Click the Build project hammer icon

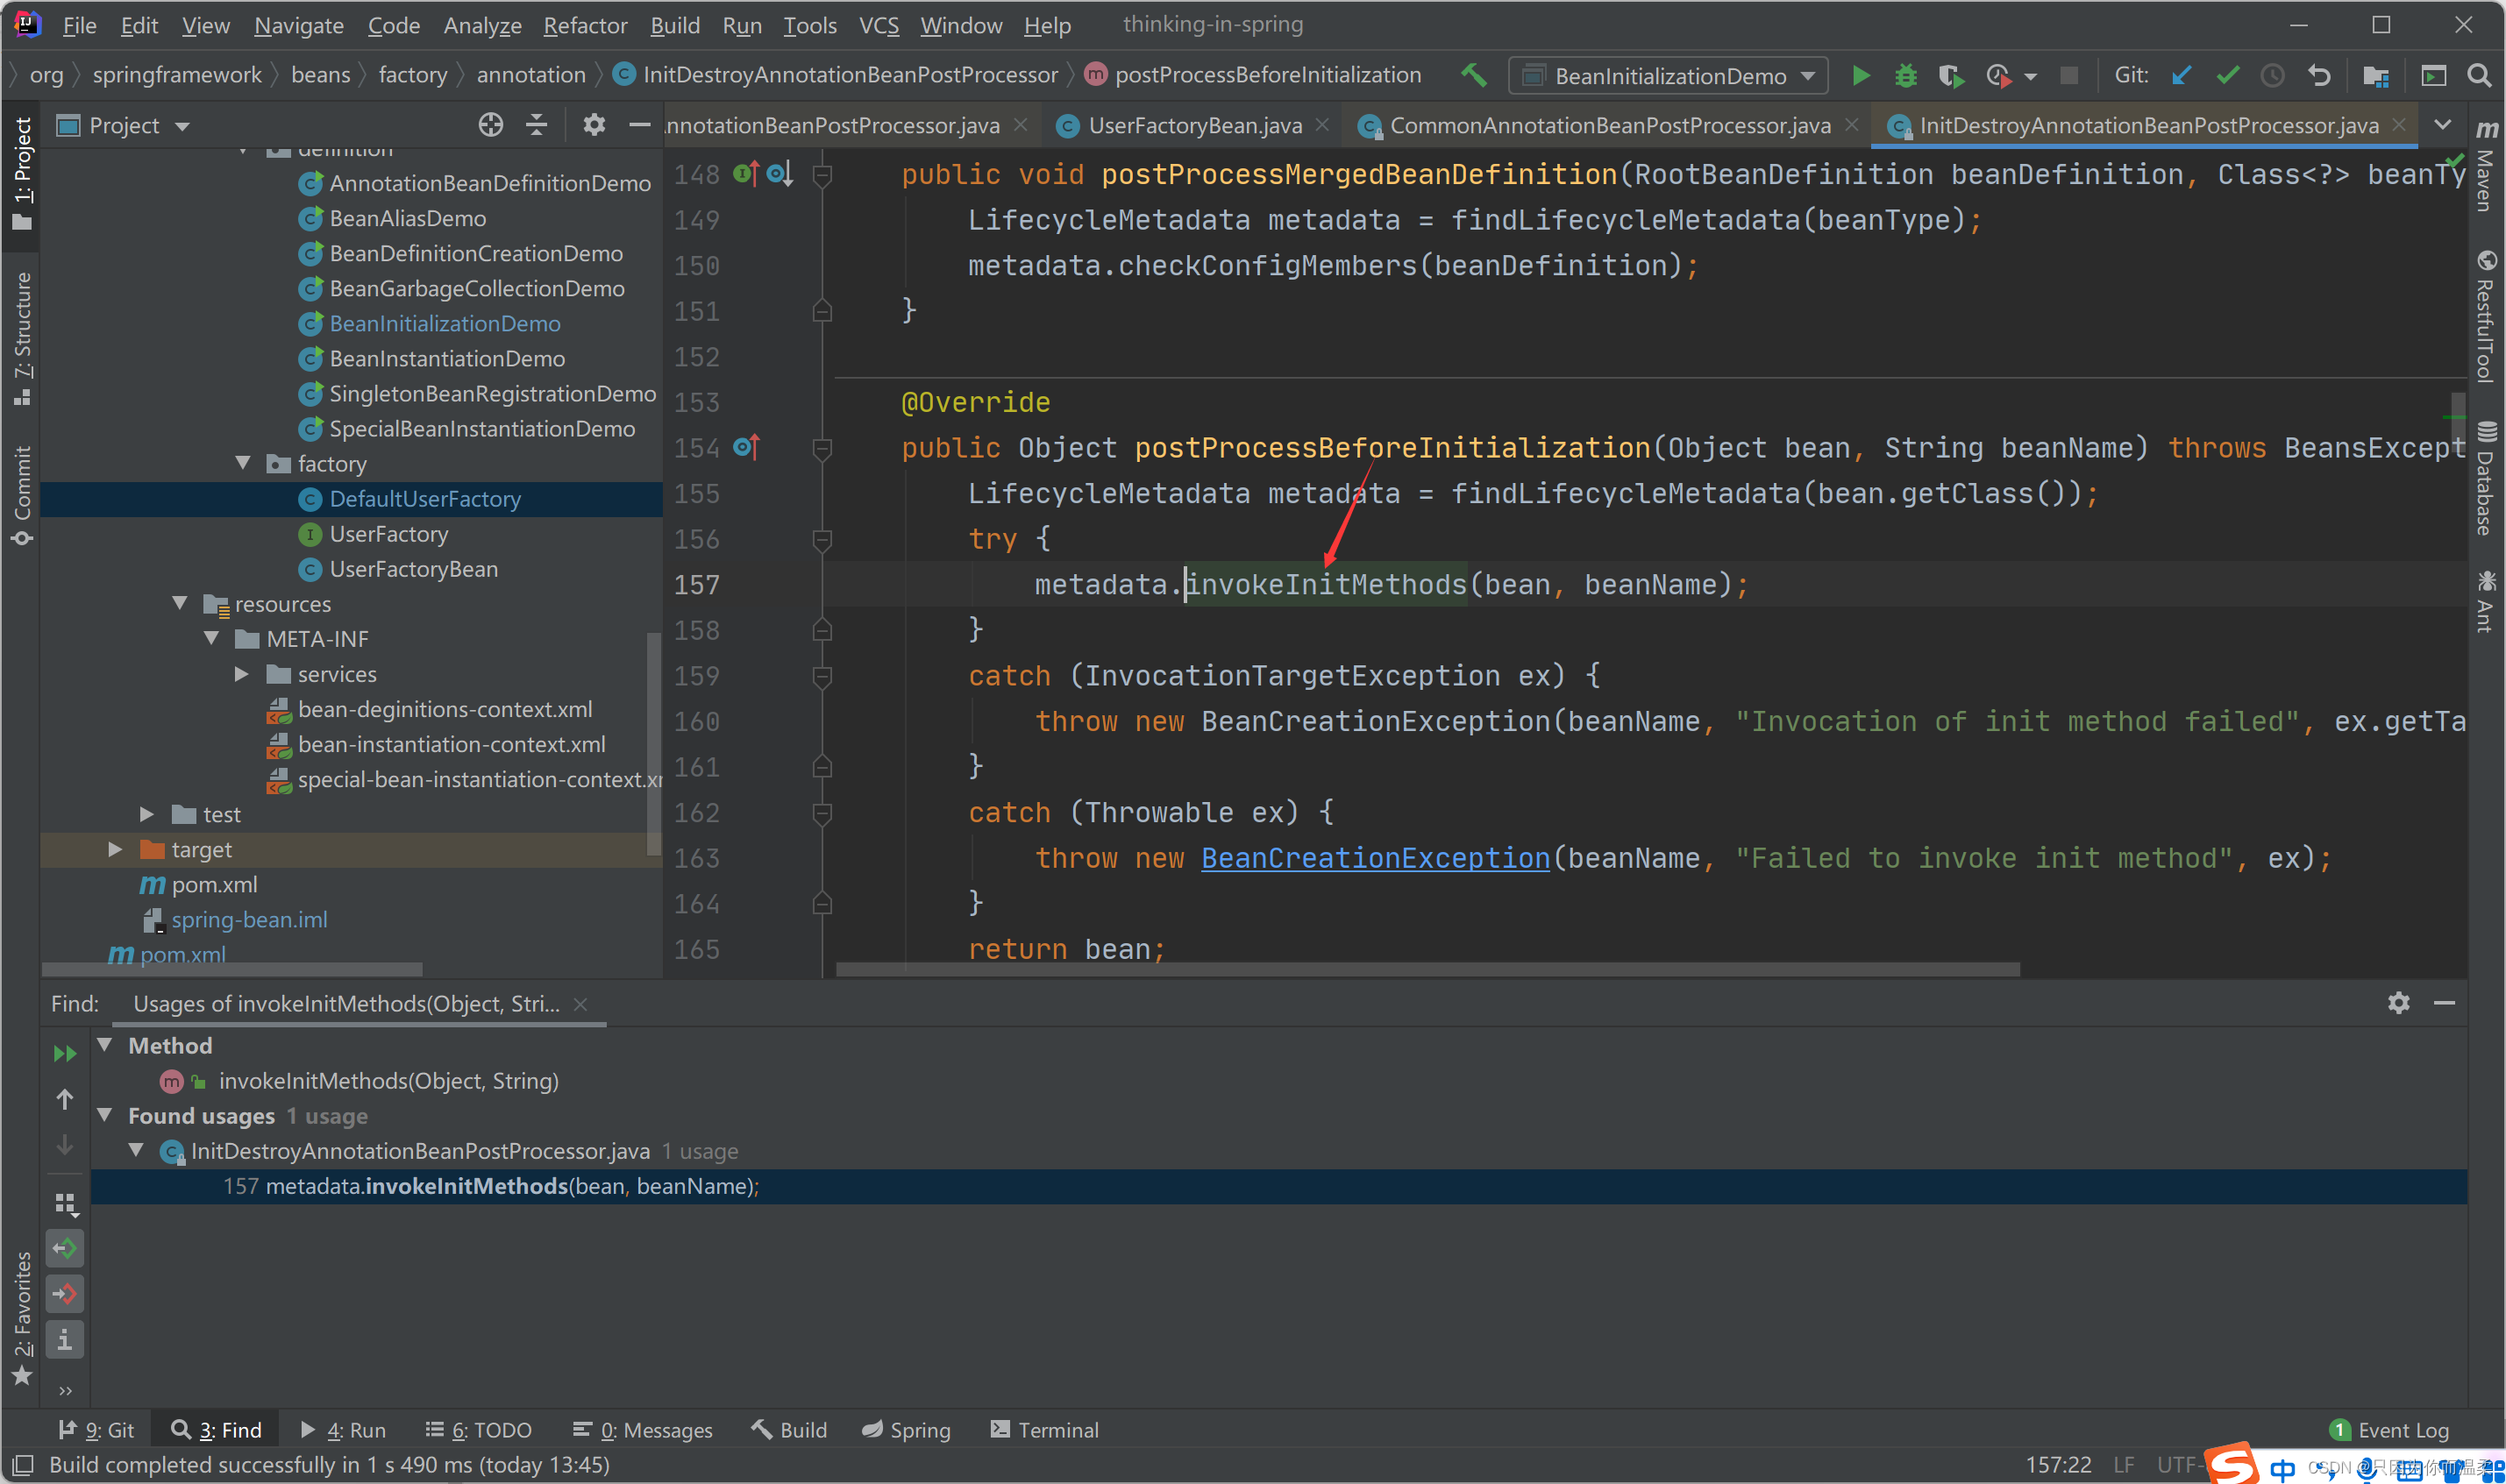point(1473,76)
